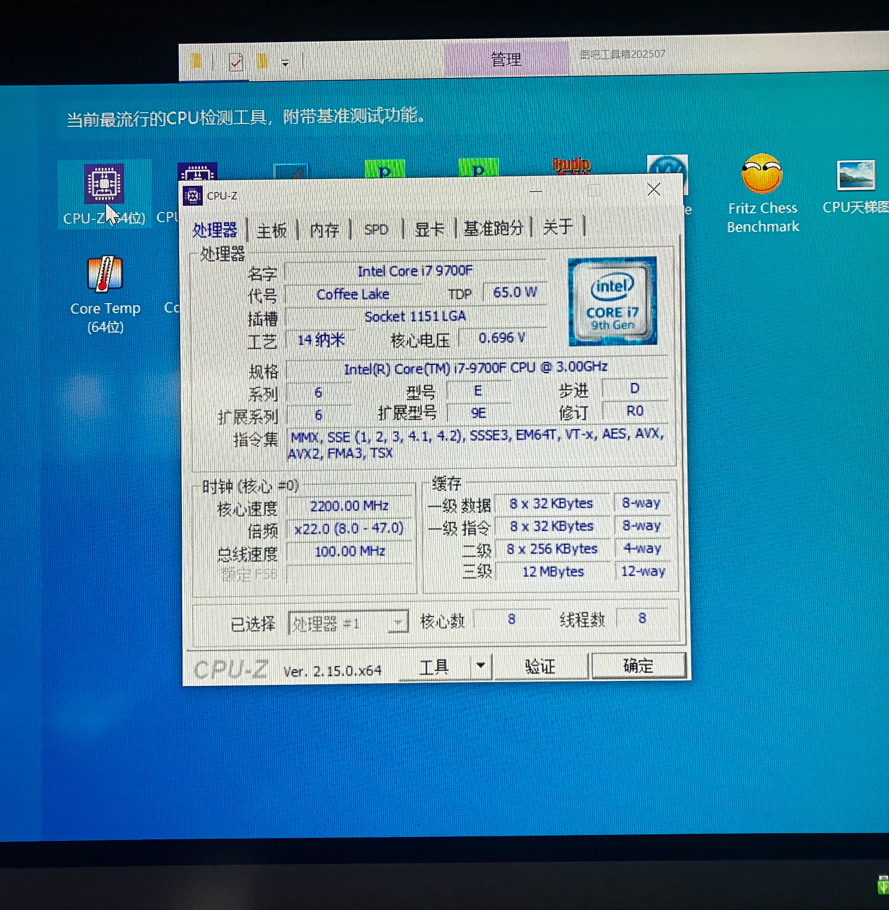The height and width of the screenshot is (910, 889).
Task: Click the 管理 ribbon tab in Explorer
Action: 505,59
